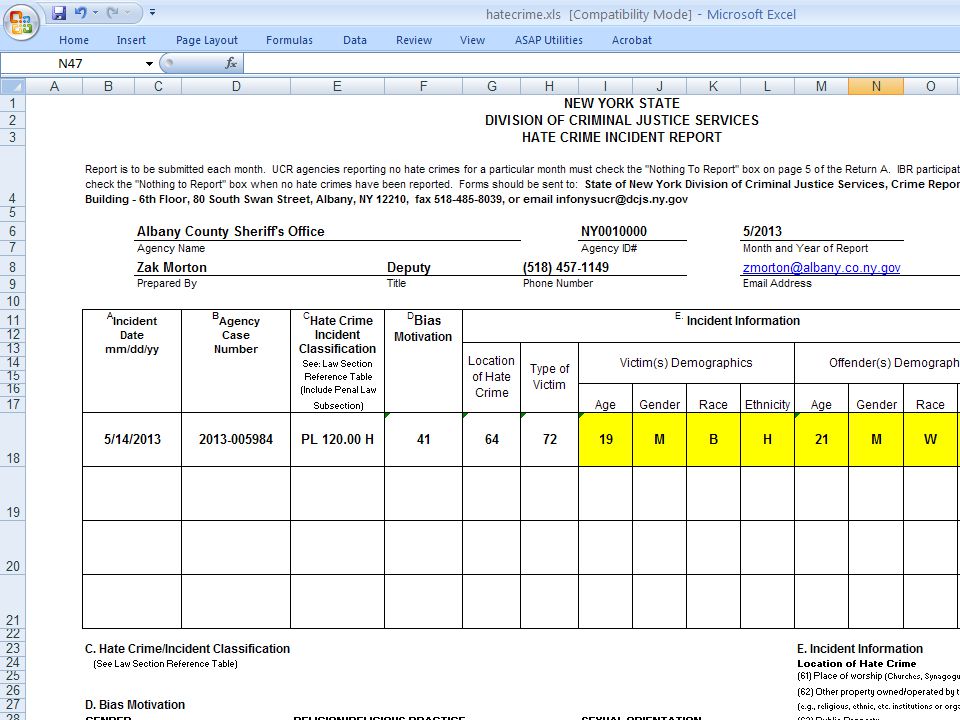Select offender age cell 21
The image size is (960, 720).
click(821, 440)
